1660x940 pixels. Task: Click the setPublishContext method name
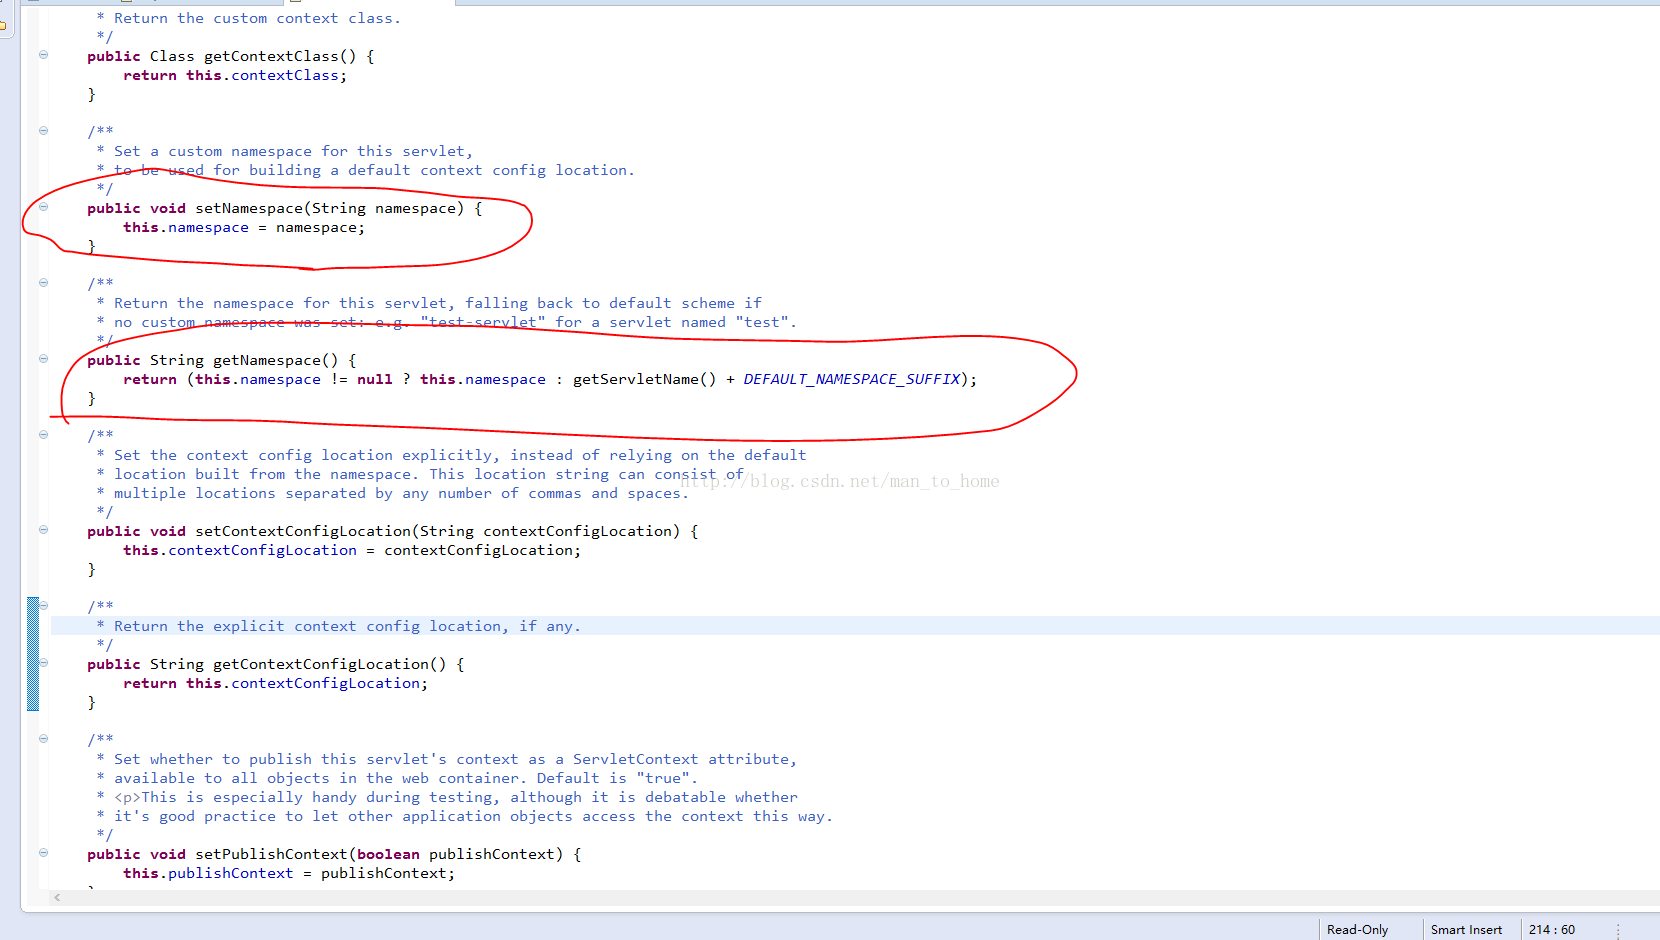(x=271, y=854)
